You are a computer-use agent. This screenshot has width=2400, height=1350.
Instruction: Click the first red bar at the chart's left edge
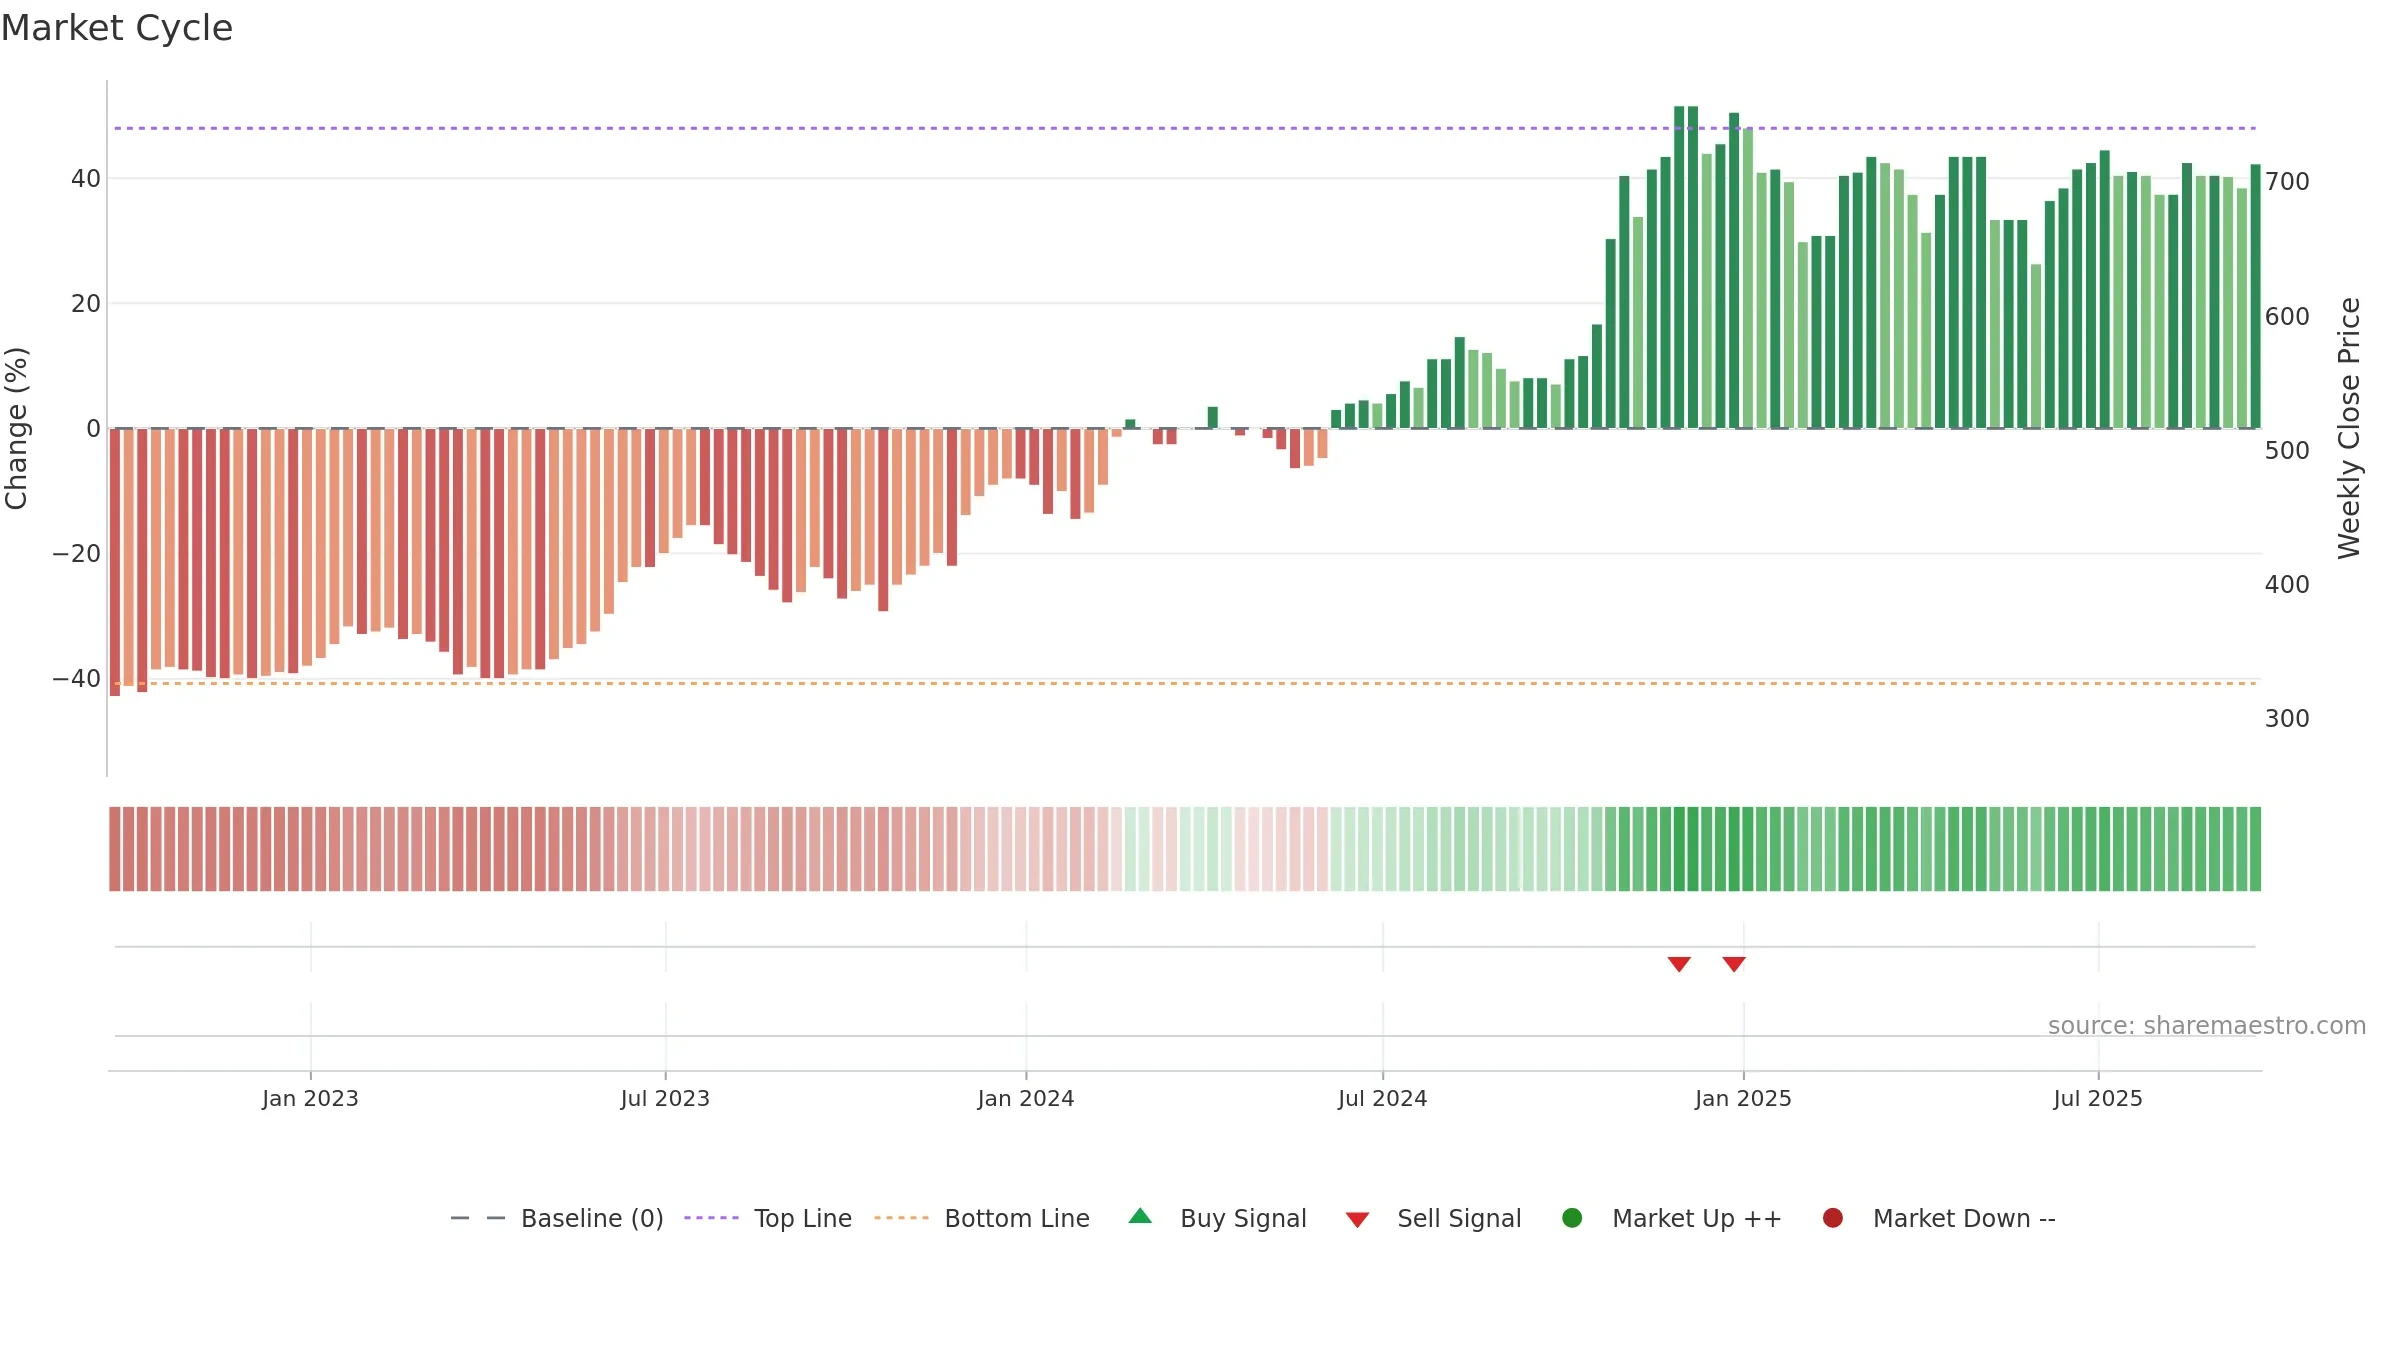tap(115, 562)
